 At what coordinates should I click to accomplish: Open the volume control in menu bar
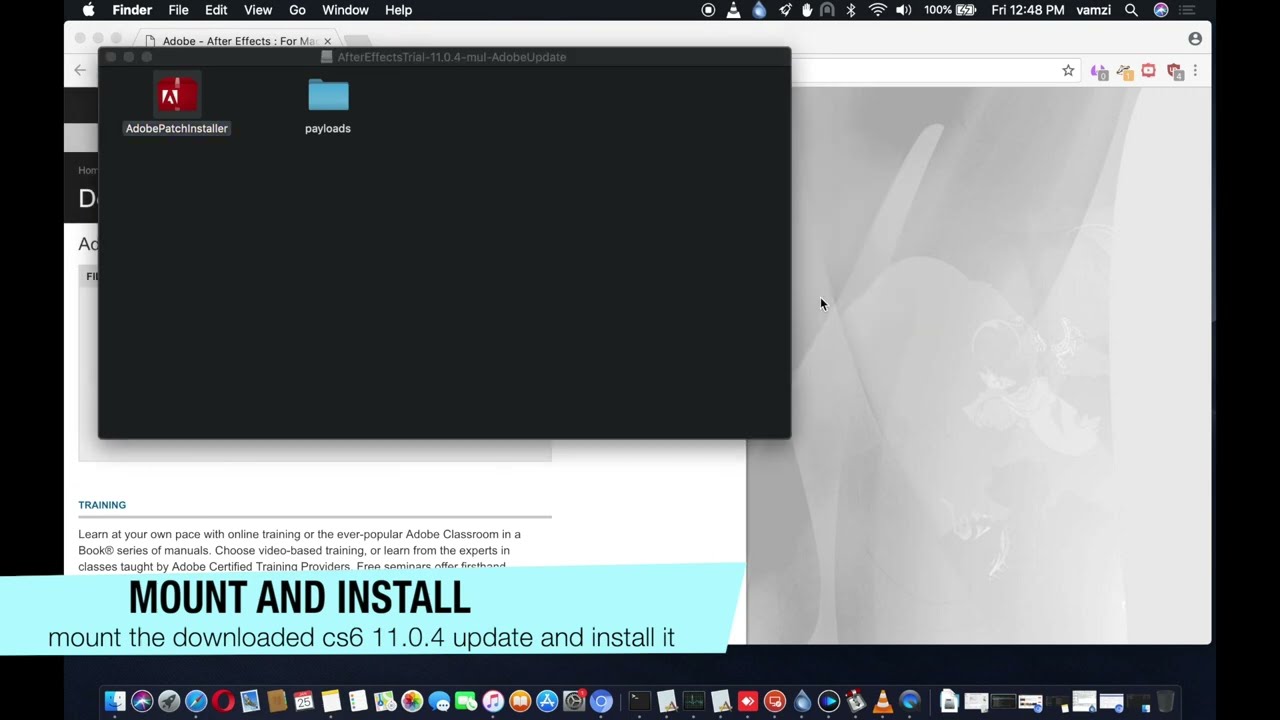903,10
